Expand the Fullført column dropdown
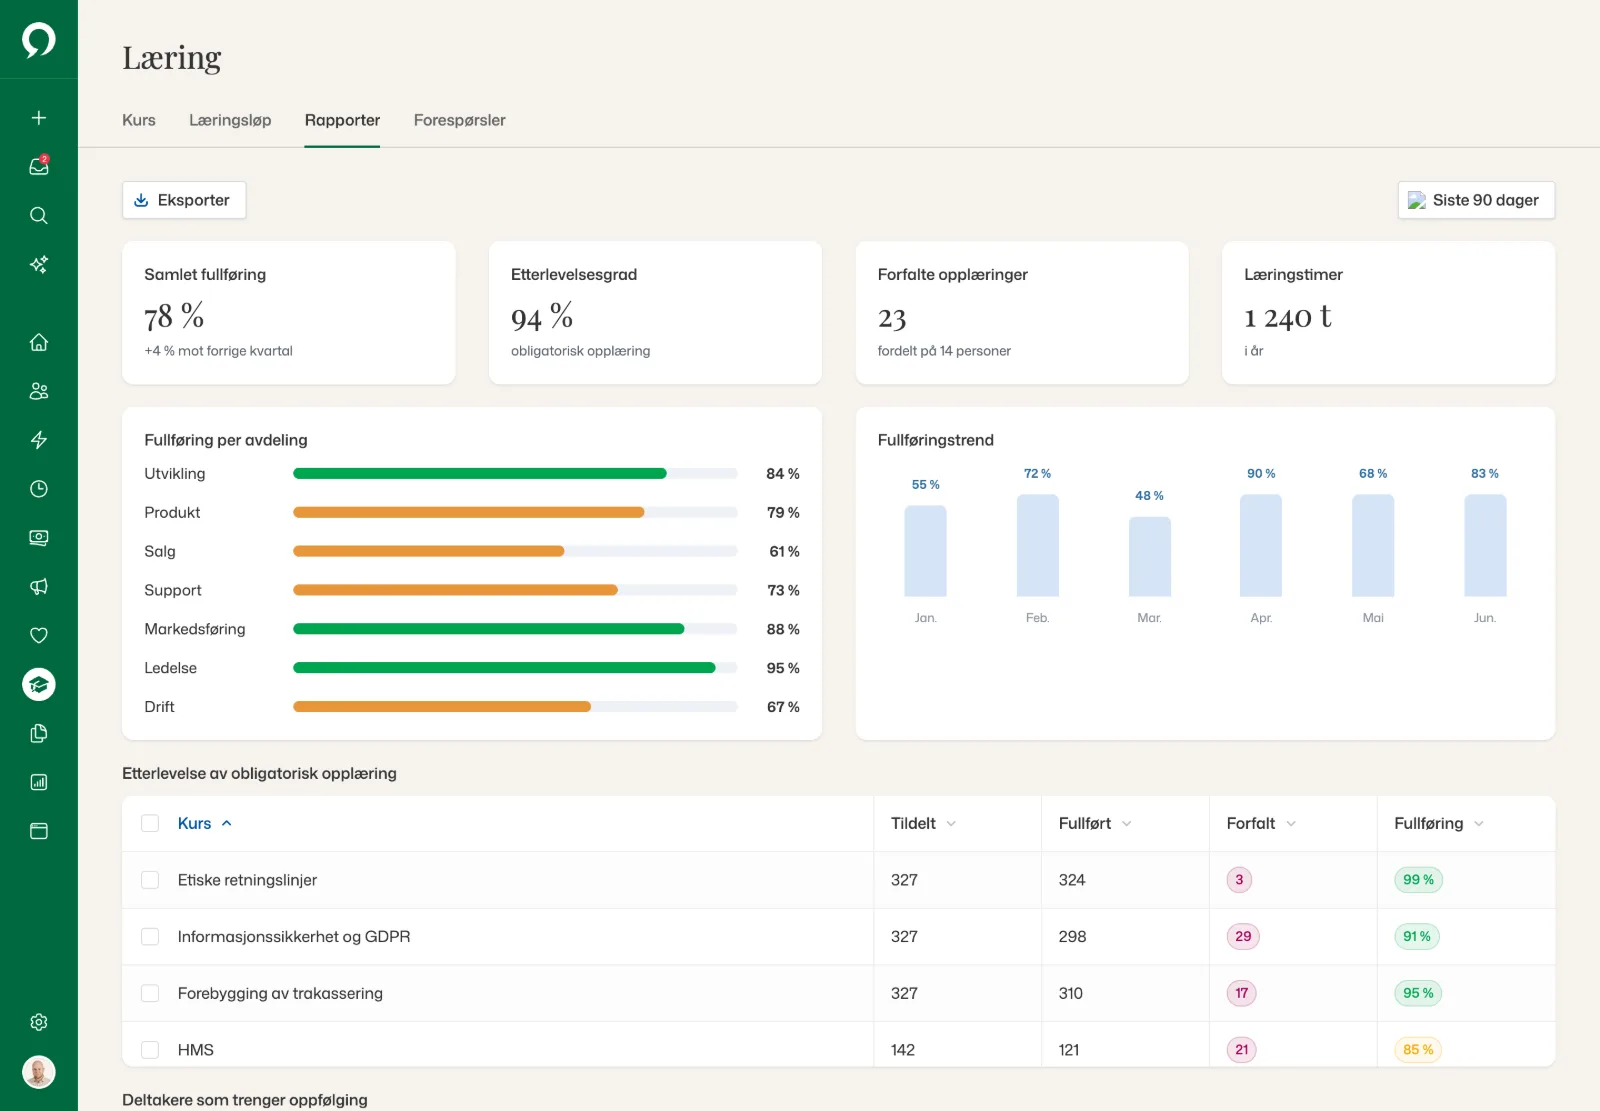1600x1111 pixels. pyautogui.click(x=1127, y=824)
